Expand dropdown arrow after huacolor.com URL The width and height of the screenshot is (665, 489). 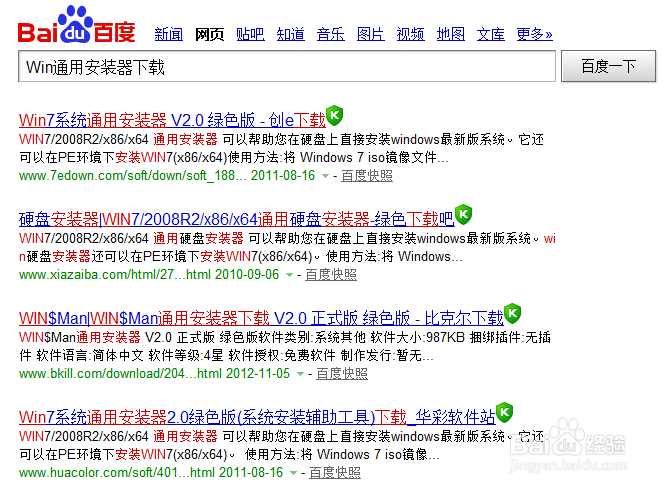pos(293,473)
